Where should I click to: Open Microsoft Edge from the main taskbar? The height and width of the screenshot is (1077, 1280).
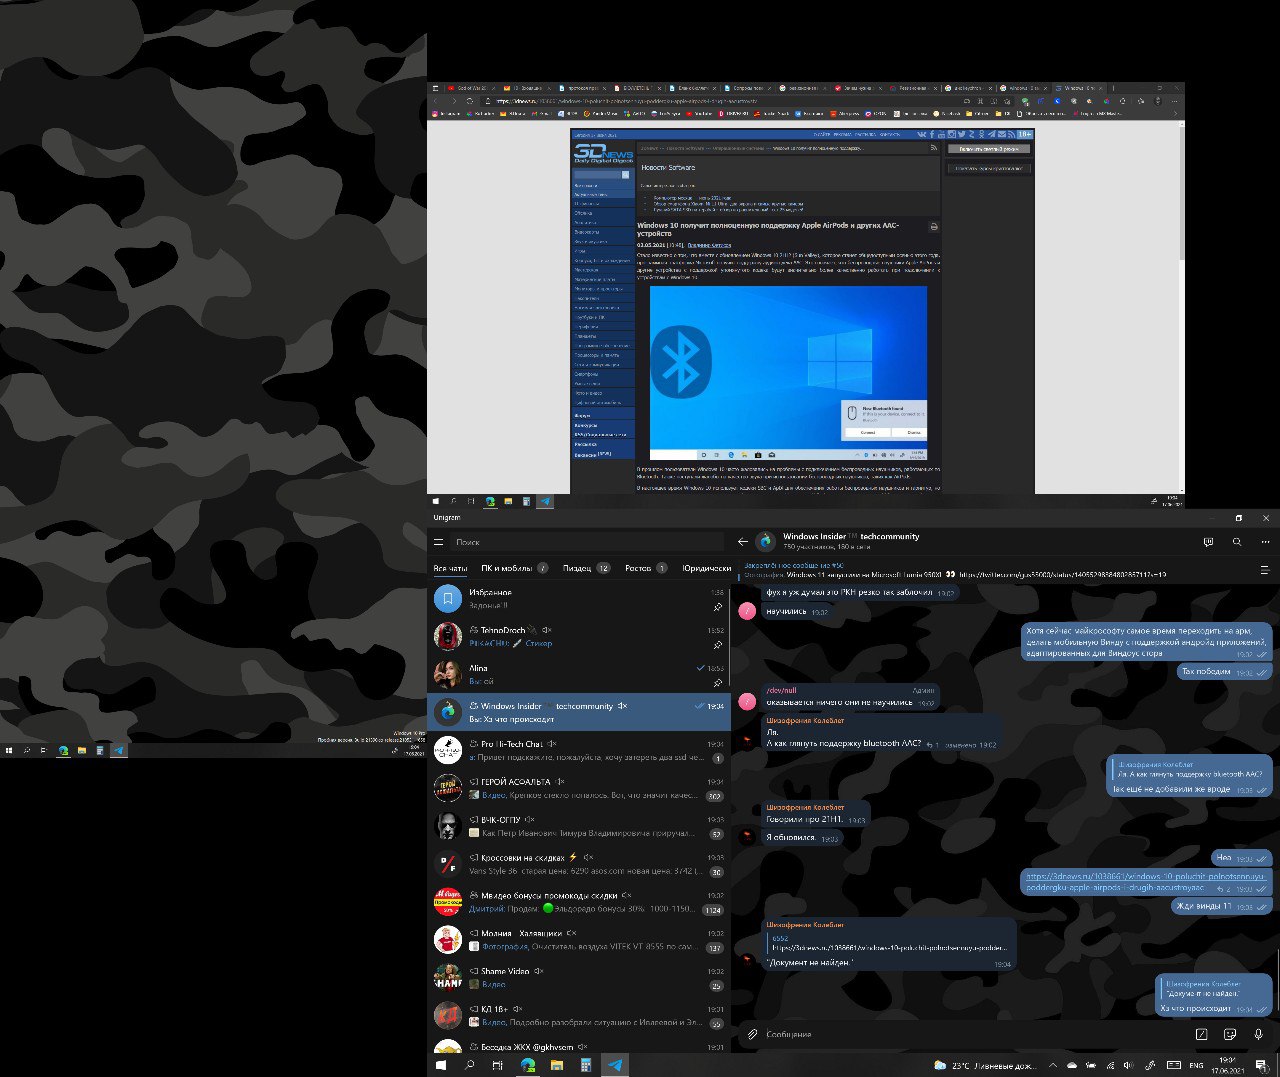click(x=527, y=1066)
